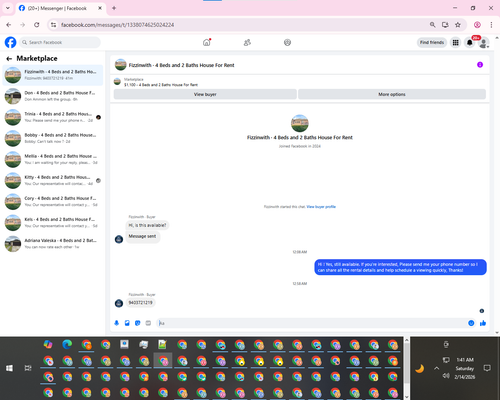Image resolution: width=500 pixels, height=400 pixels.
Task: Go back using the Marketplace back arrow
Action: (9, 59)
